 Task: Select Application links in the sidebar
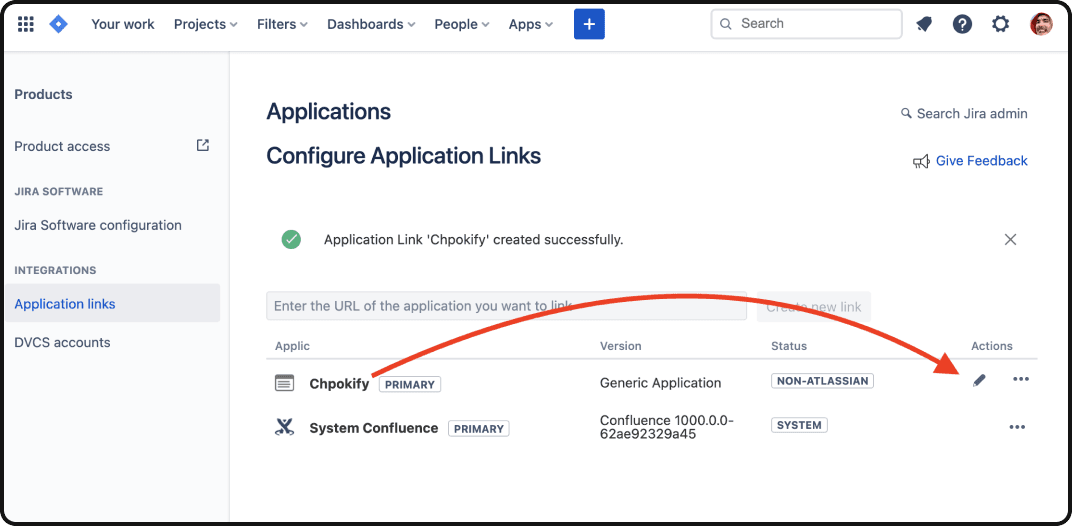pyautogui.click(x=113, y=303)
